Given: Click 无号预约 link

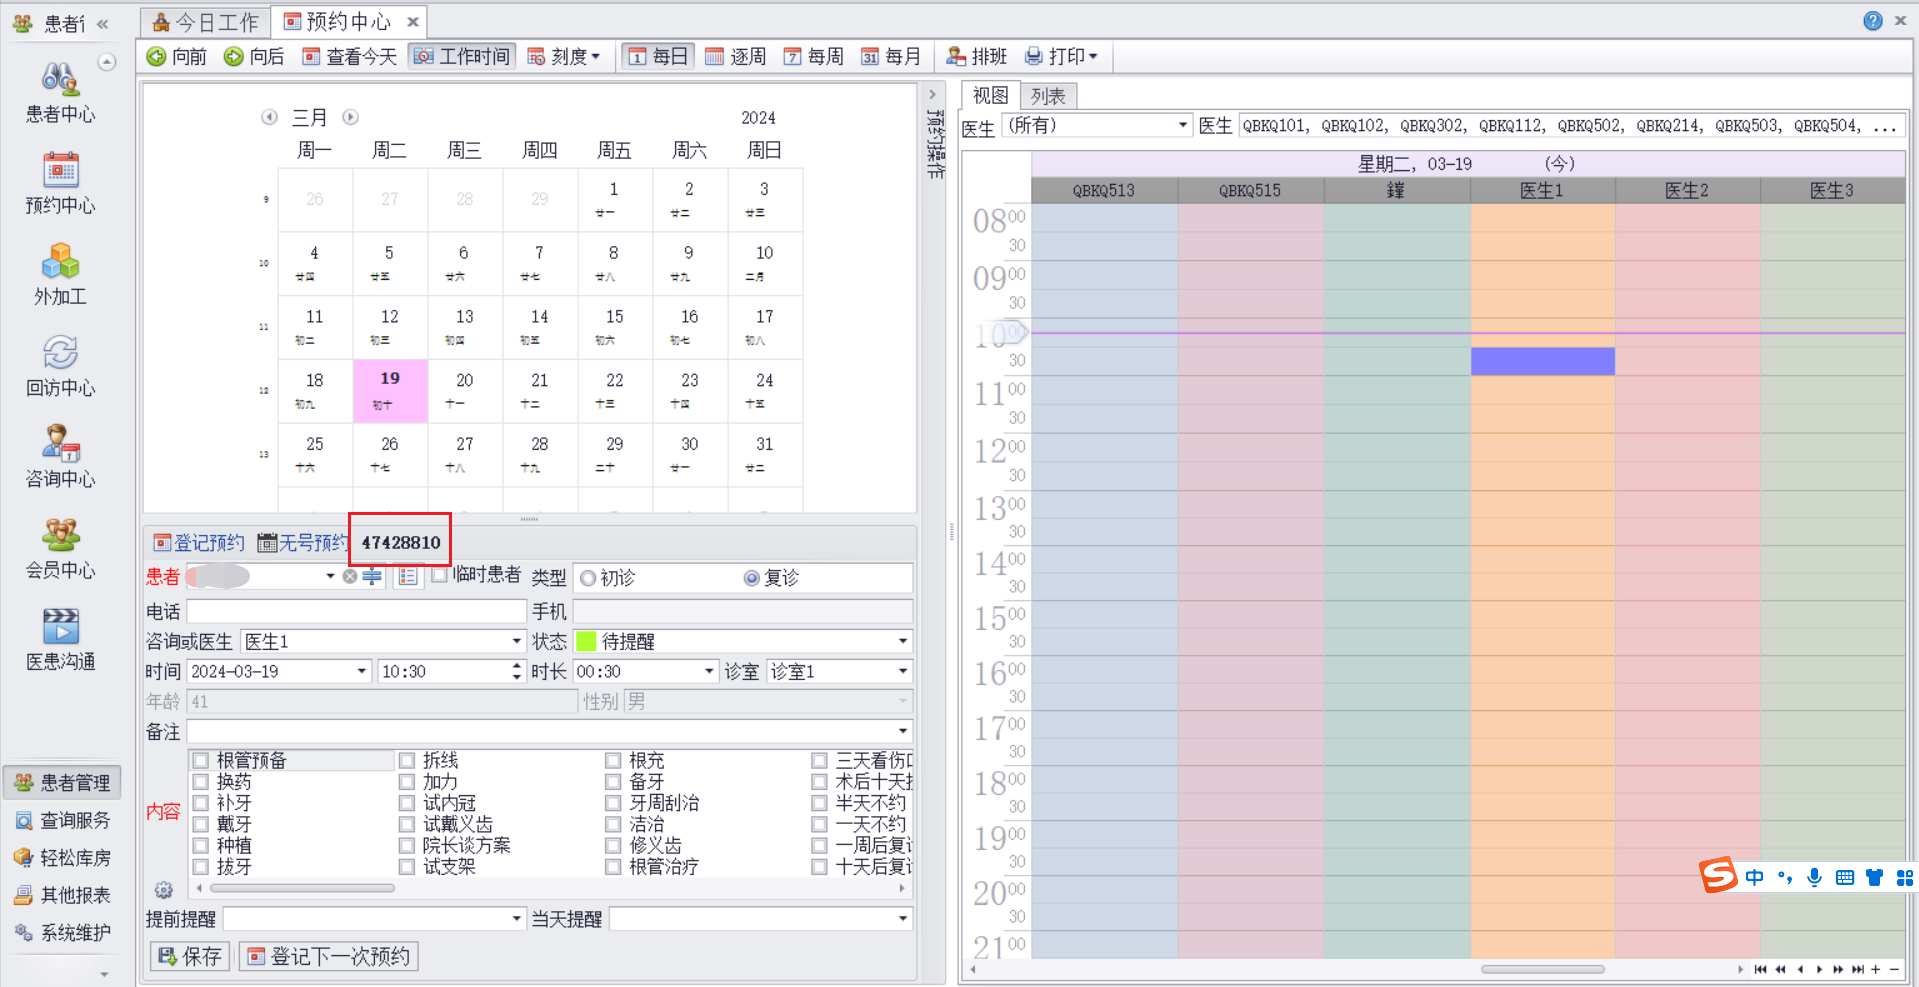Looking at the screenshot, I should [x=303, y=542].
